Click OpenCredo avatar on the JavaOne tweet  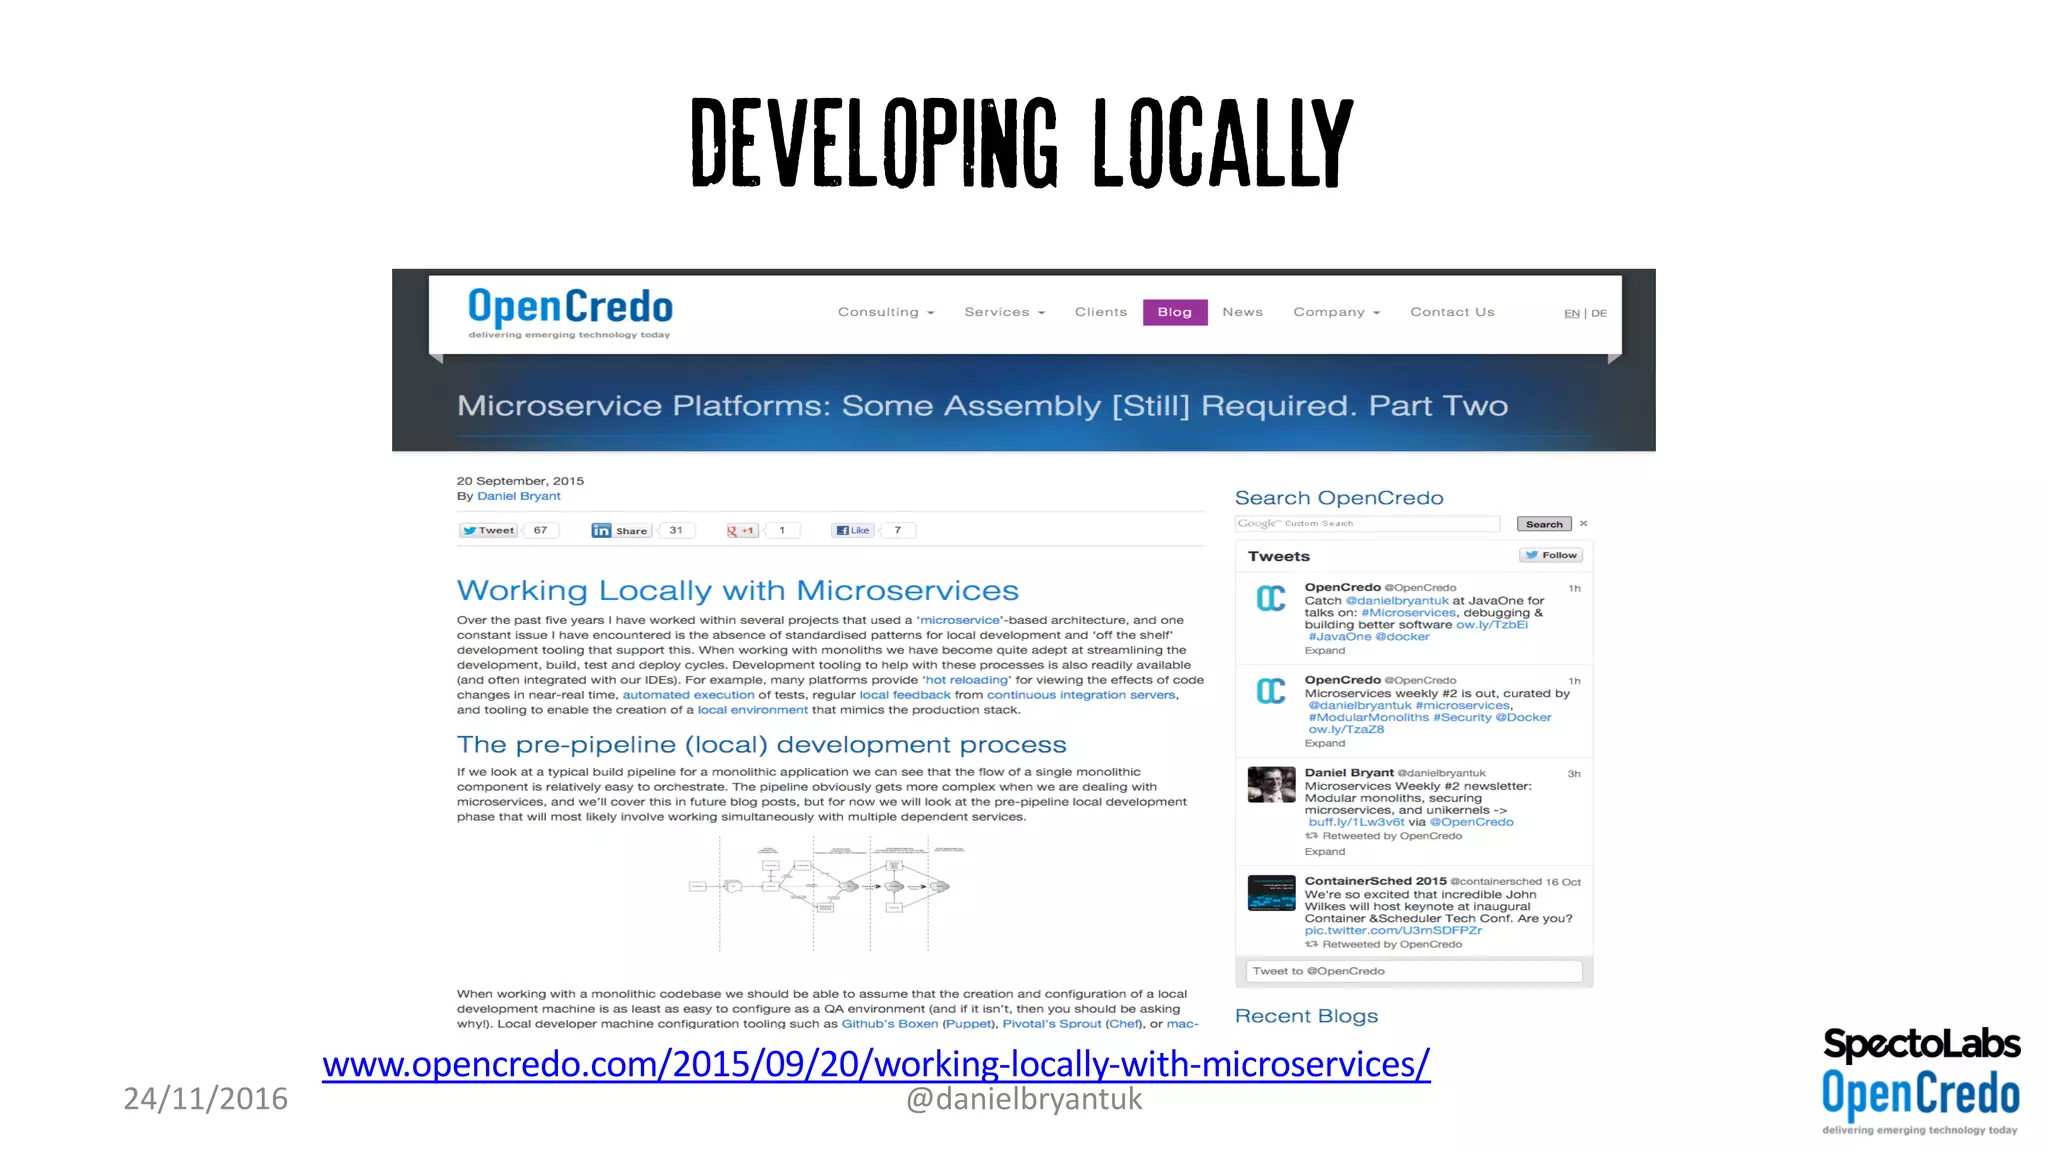tap(1271, 599)
